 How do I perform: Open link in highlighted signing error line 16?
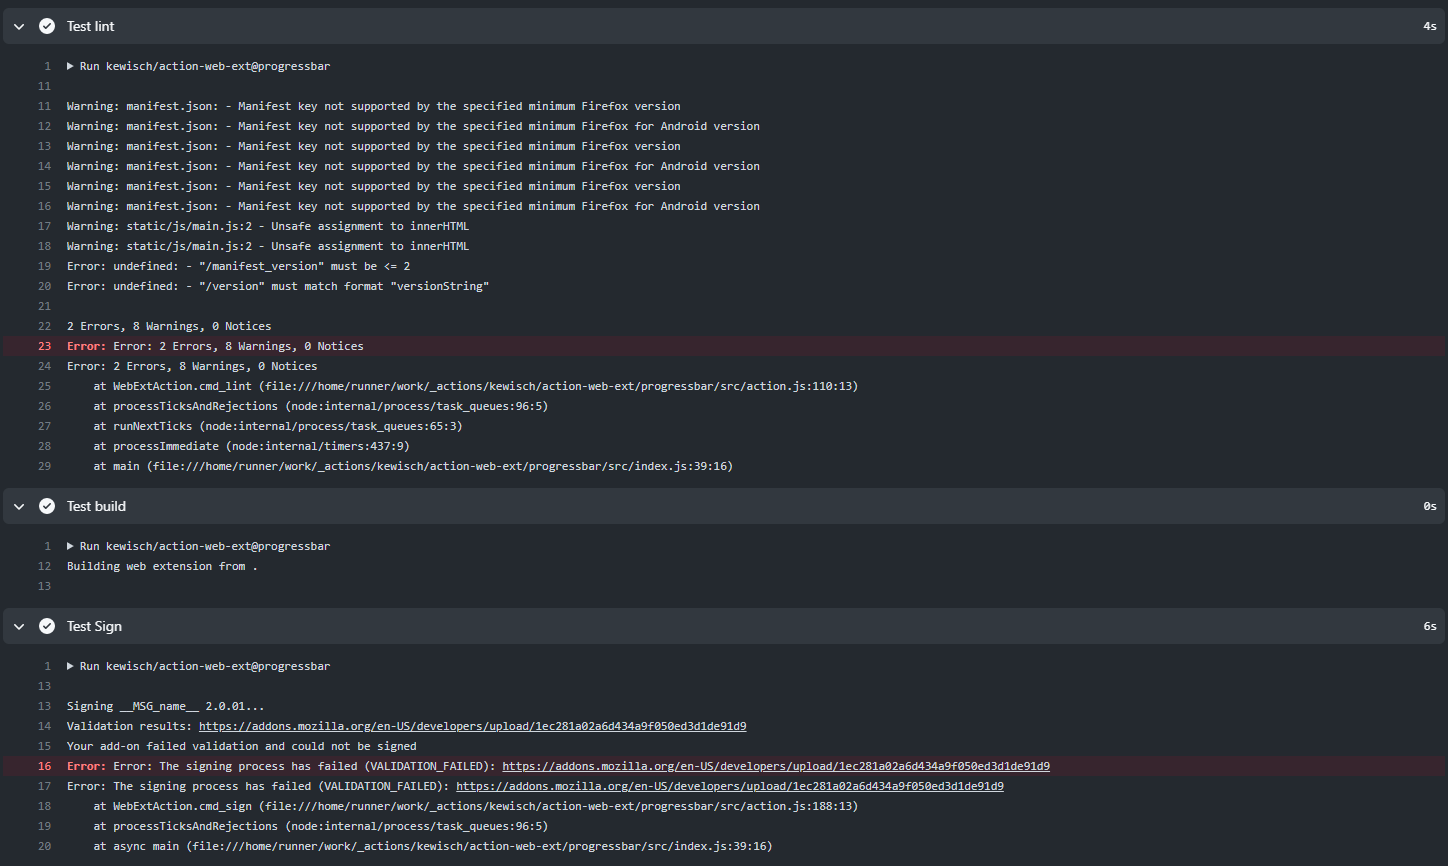[x=776, y=766]
